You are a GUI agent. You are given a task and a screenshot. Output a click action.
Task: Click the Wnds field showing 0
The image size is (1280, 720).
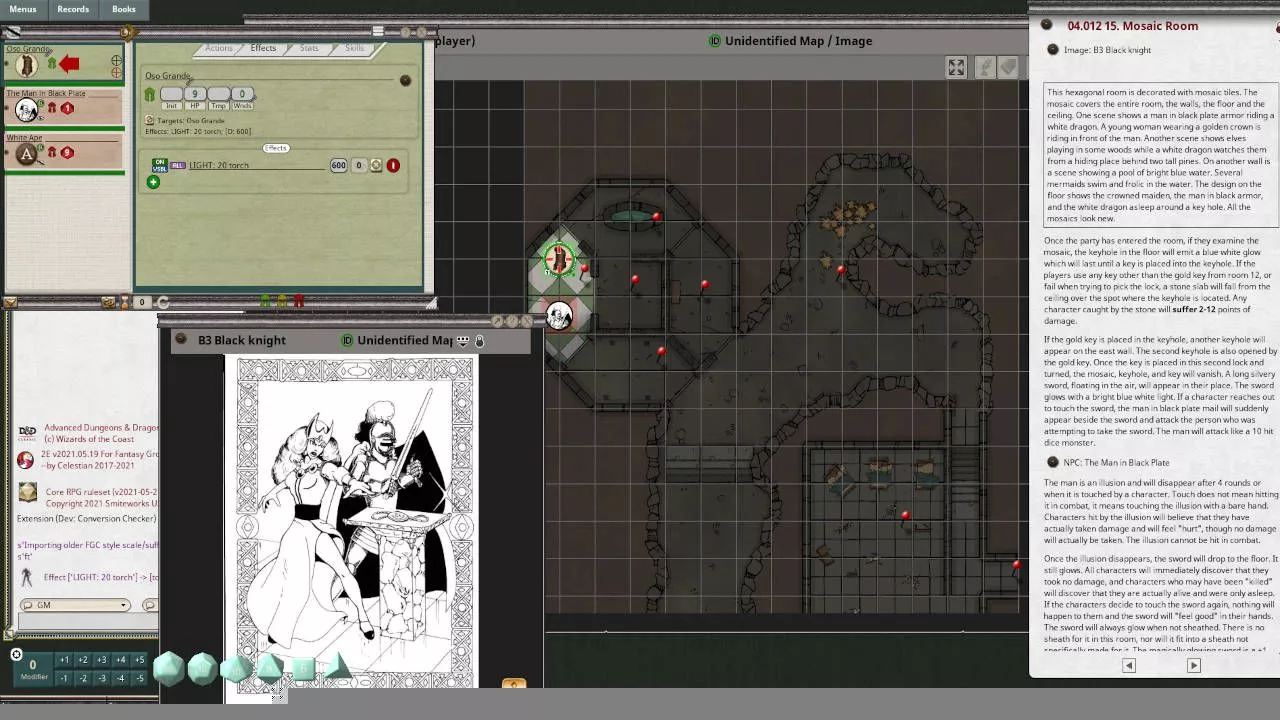(x=242, y=94)
